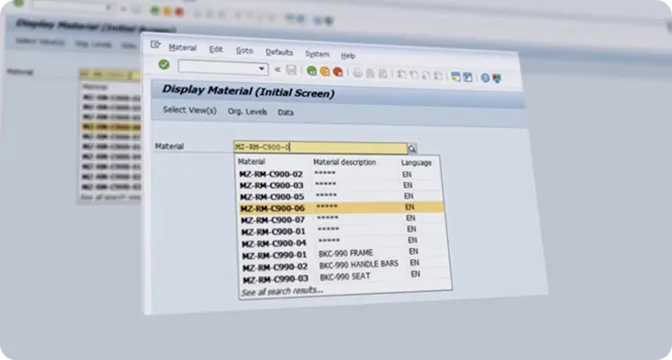Expand the command field dropdown arrow
The height and width of the screenshot is (360, 672).
click(261, 69)
